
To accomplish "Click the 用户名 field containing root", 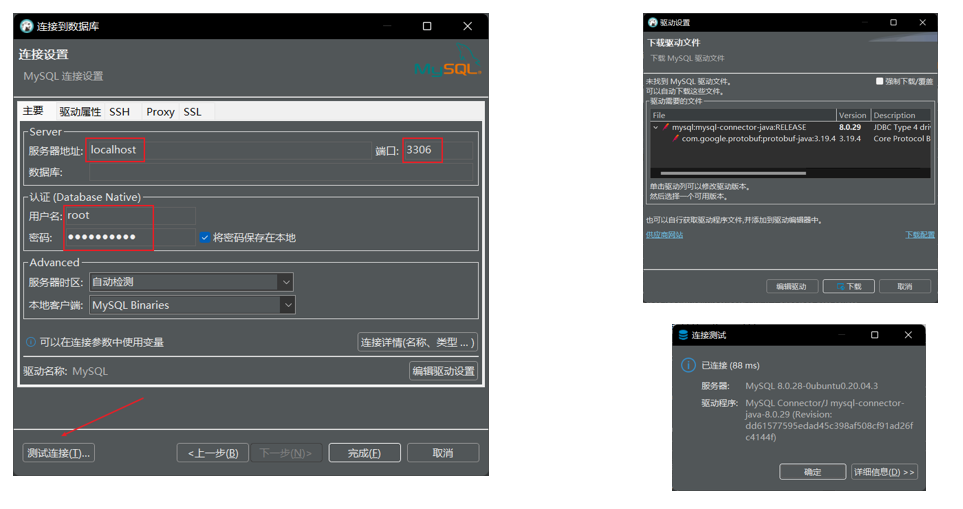I will (130, 216).
